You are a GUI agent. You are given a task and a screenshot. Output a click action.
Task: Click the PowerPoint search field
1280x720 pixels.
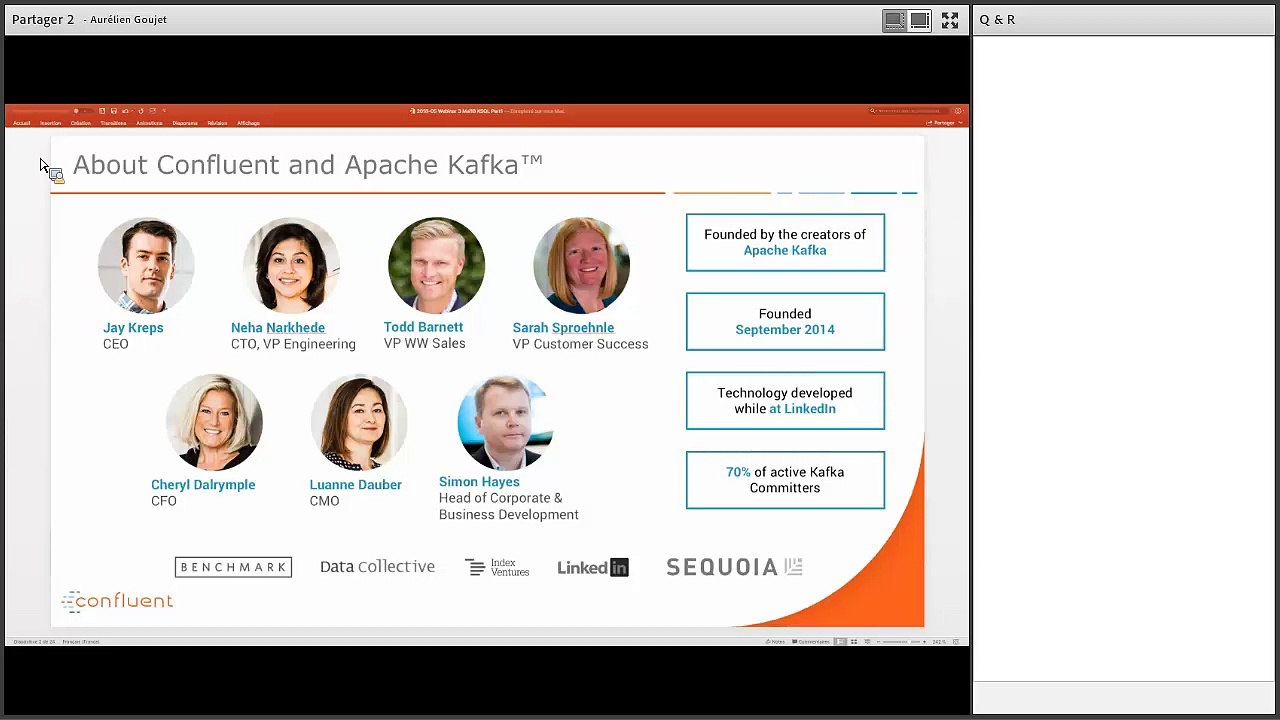click(x=907, y=111)
